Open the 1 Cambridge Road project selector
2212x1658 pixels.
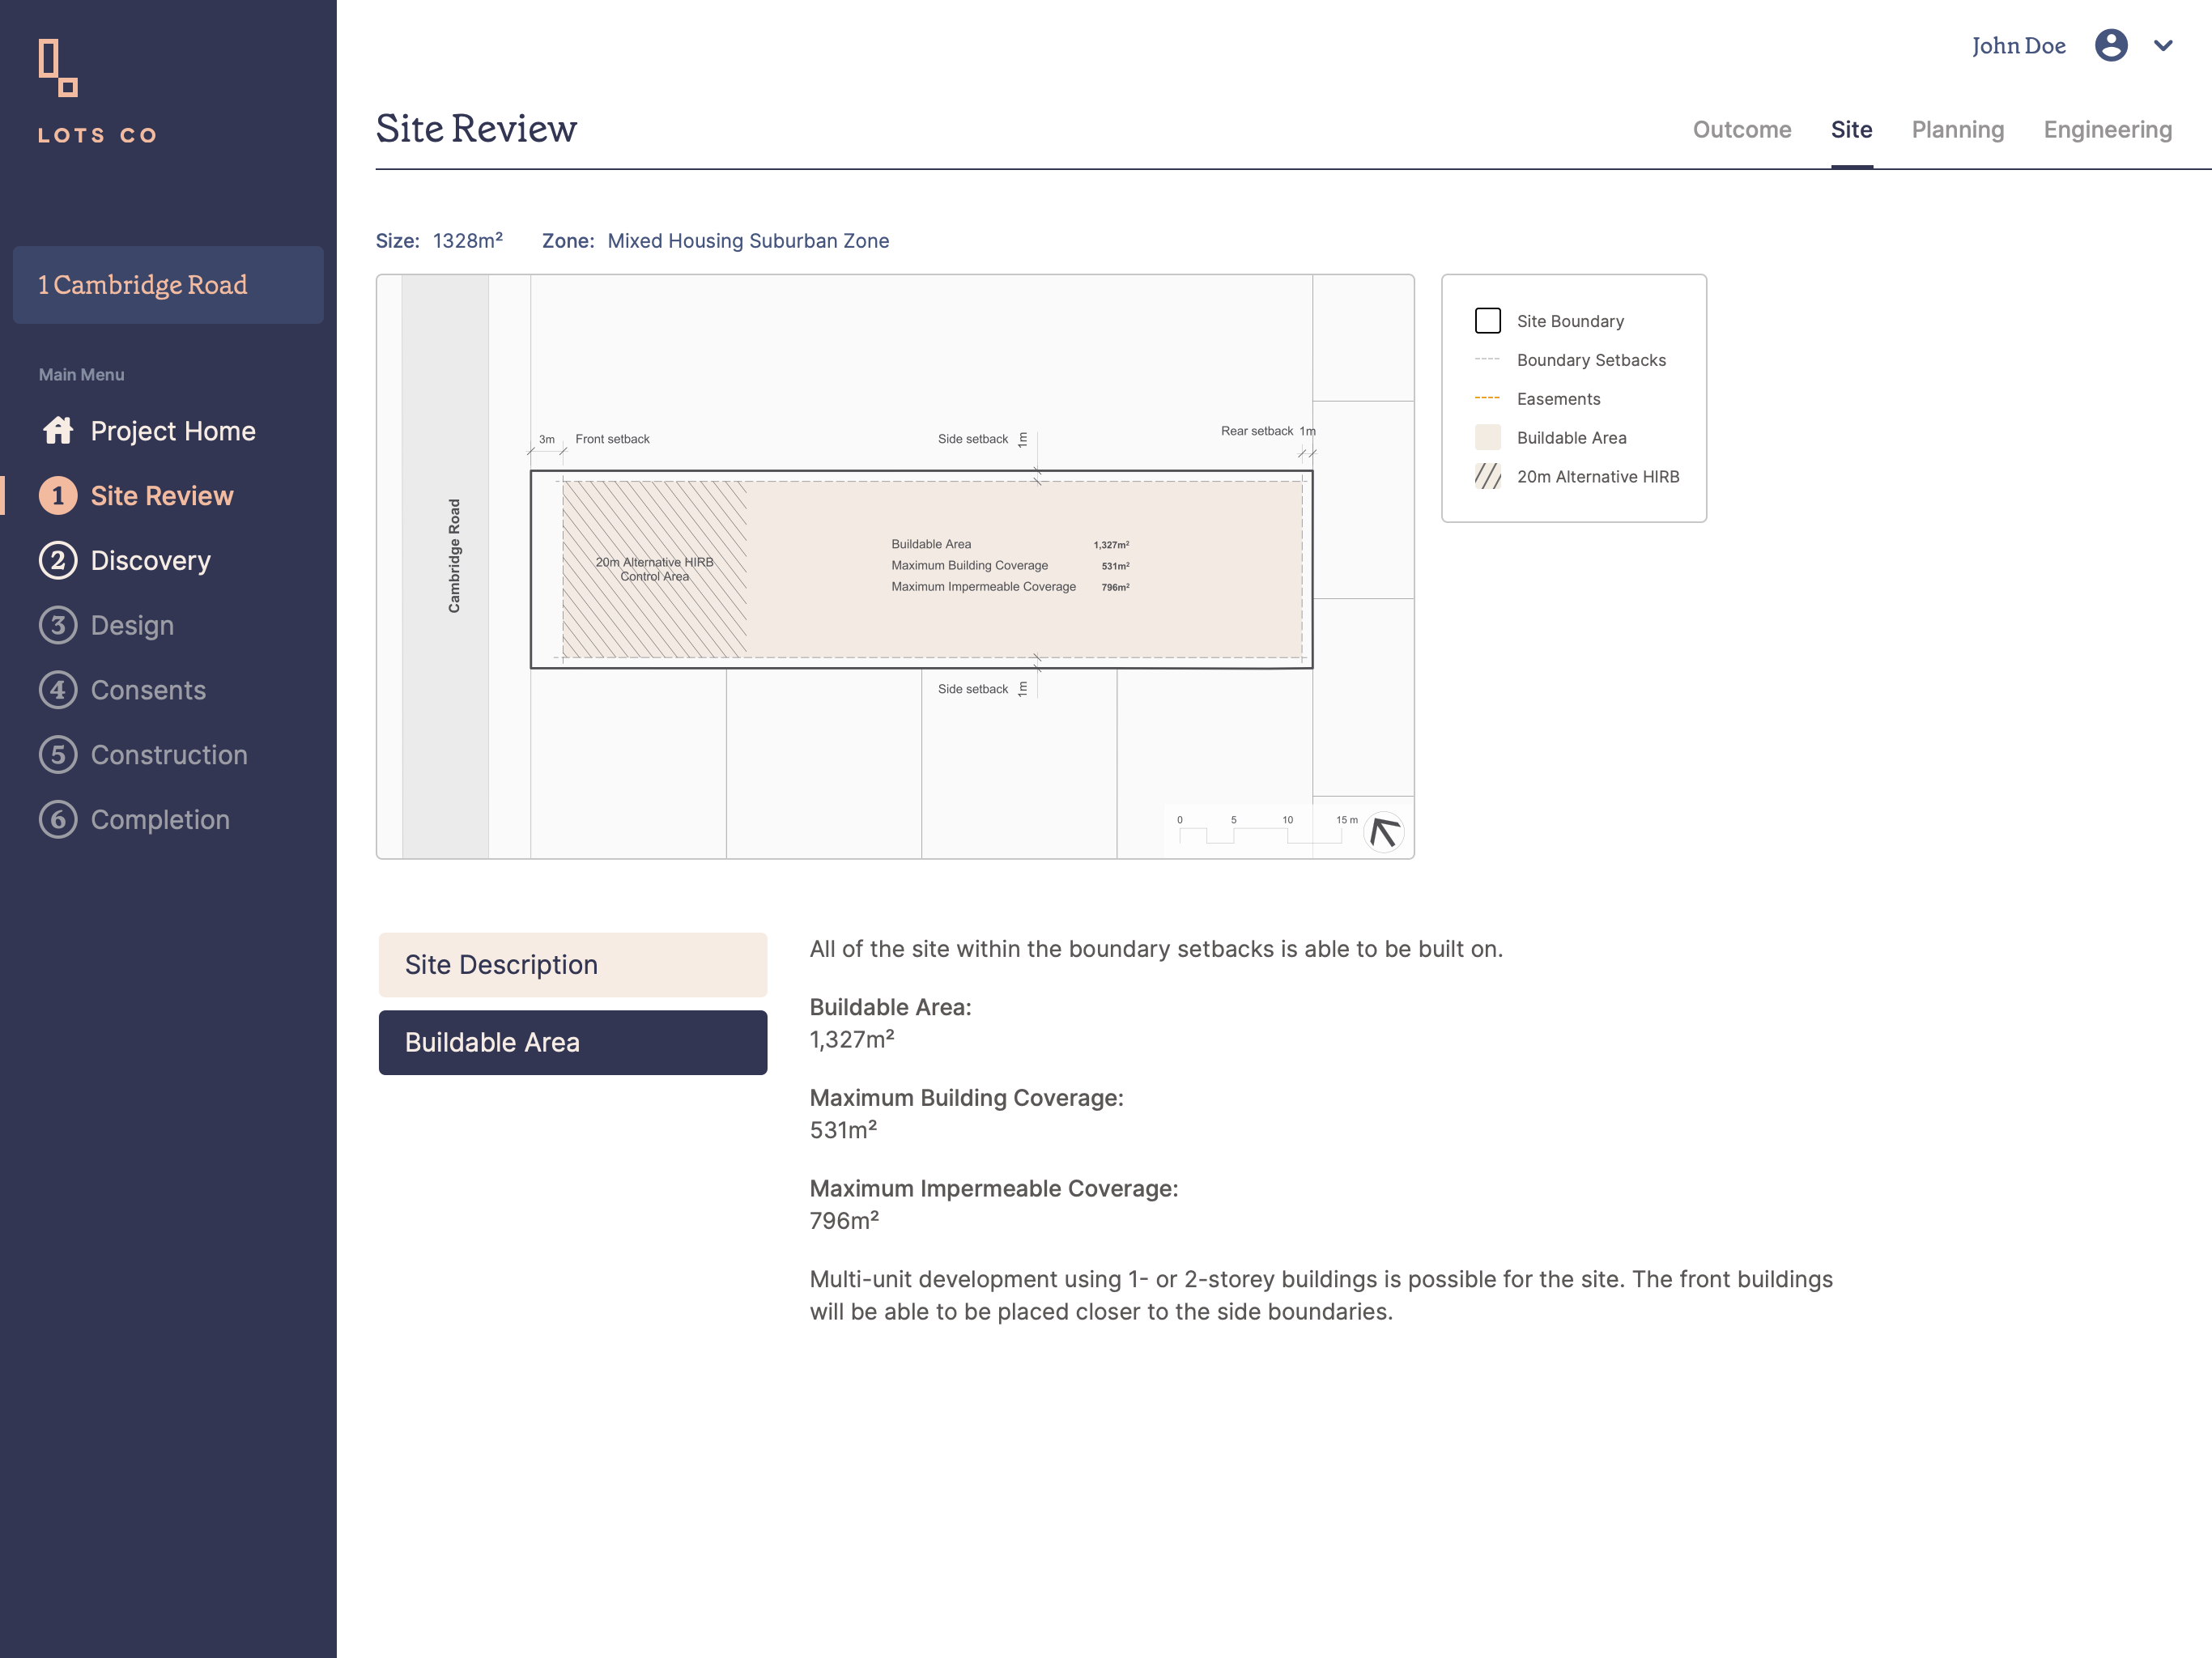[x=168, y=285]
